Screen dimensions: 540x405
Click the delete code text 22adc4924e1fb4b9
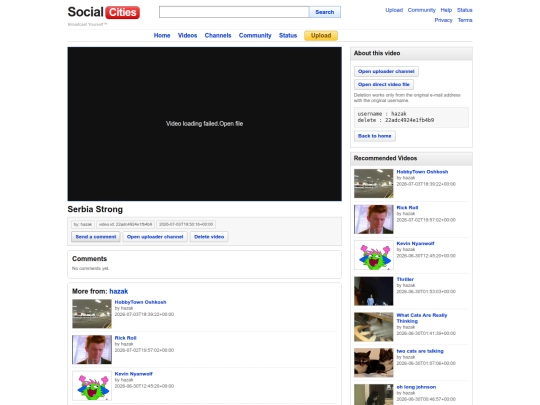(x=409, y=120)
